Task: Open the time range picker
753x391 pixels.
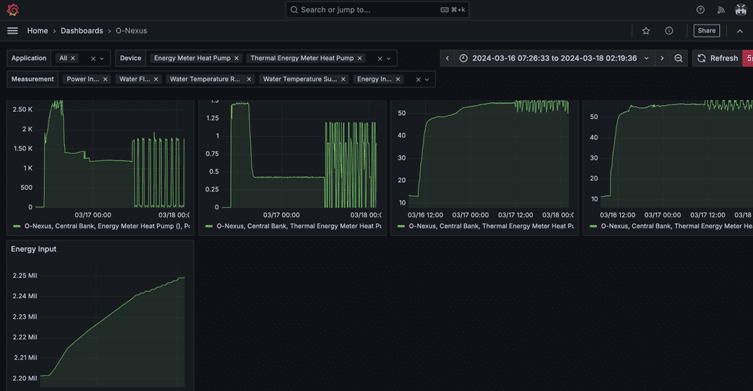Action: [554, 58]
